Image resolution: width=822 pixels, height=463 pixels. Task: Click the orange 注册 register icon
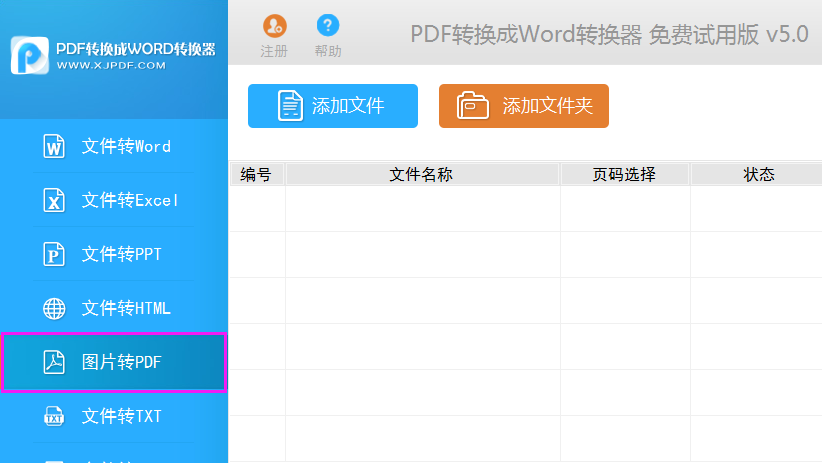click(x=275, y=26)
